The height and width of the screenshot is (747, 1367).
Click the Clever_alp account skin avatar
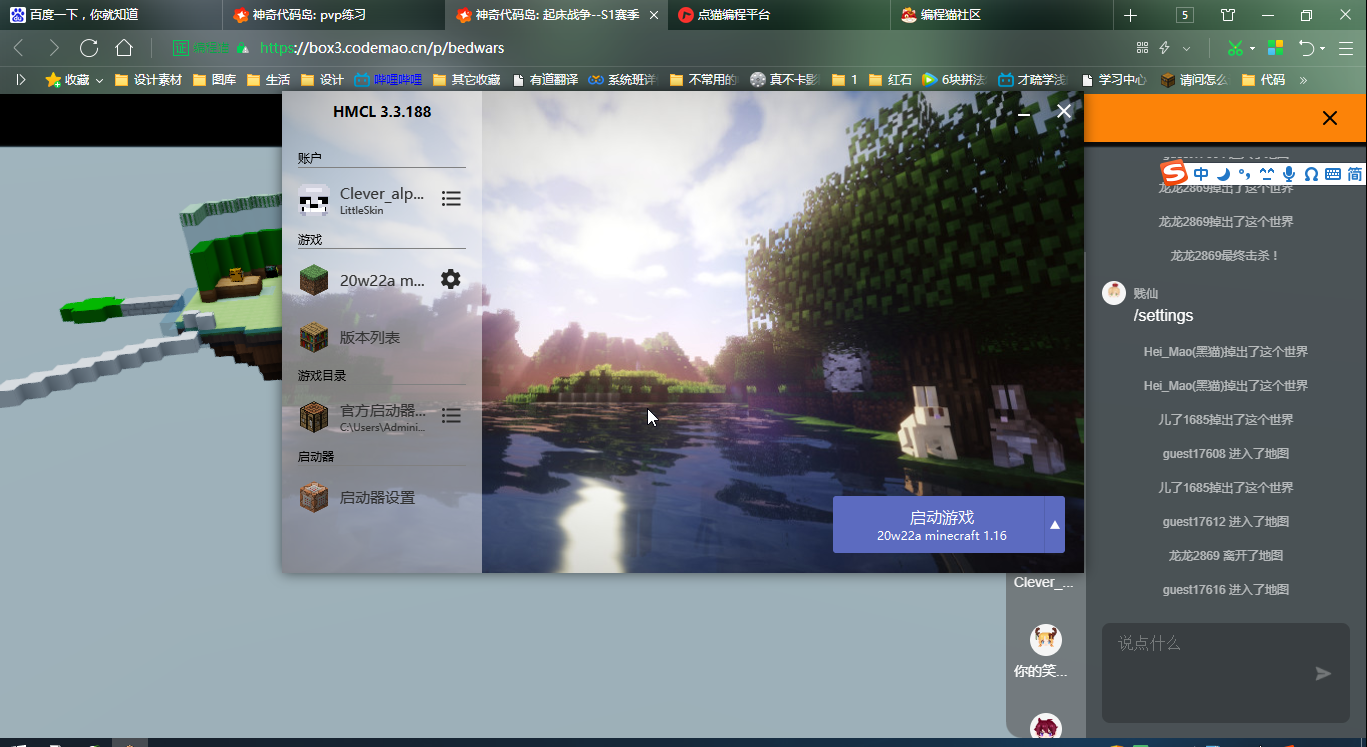click(314, 200)
